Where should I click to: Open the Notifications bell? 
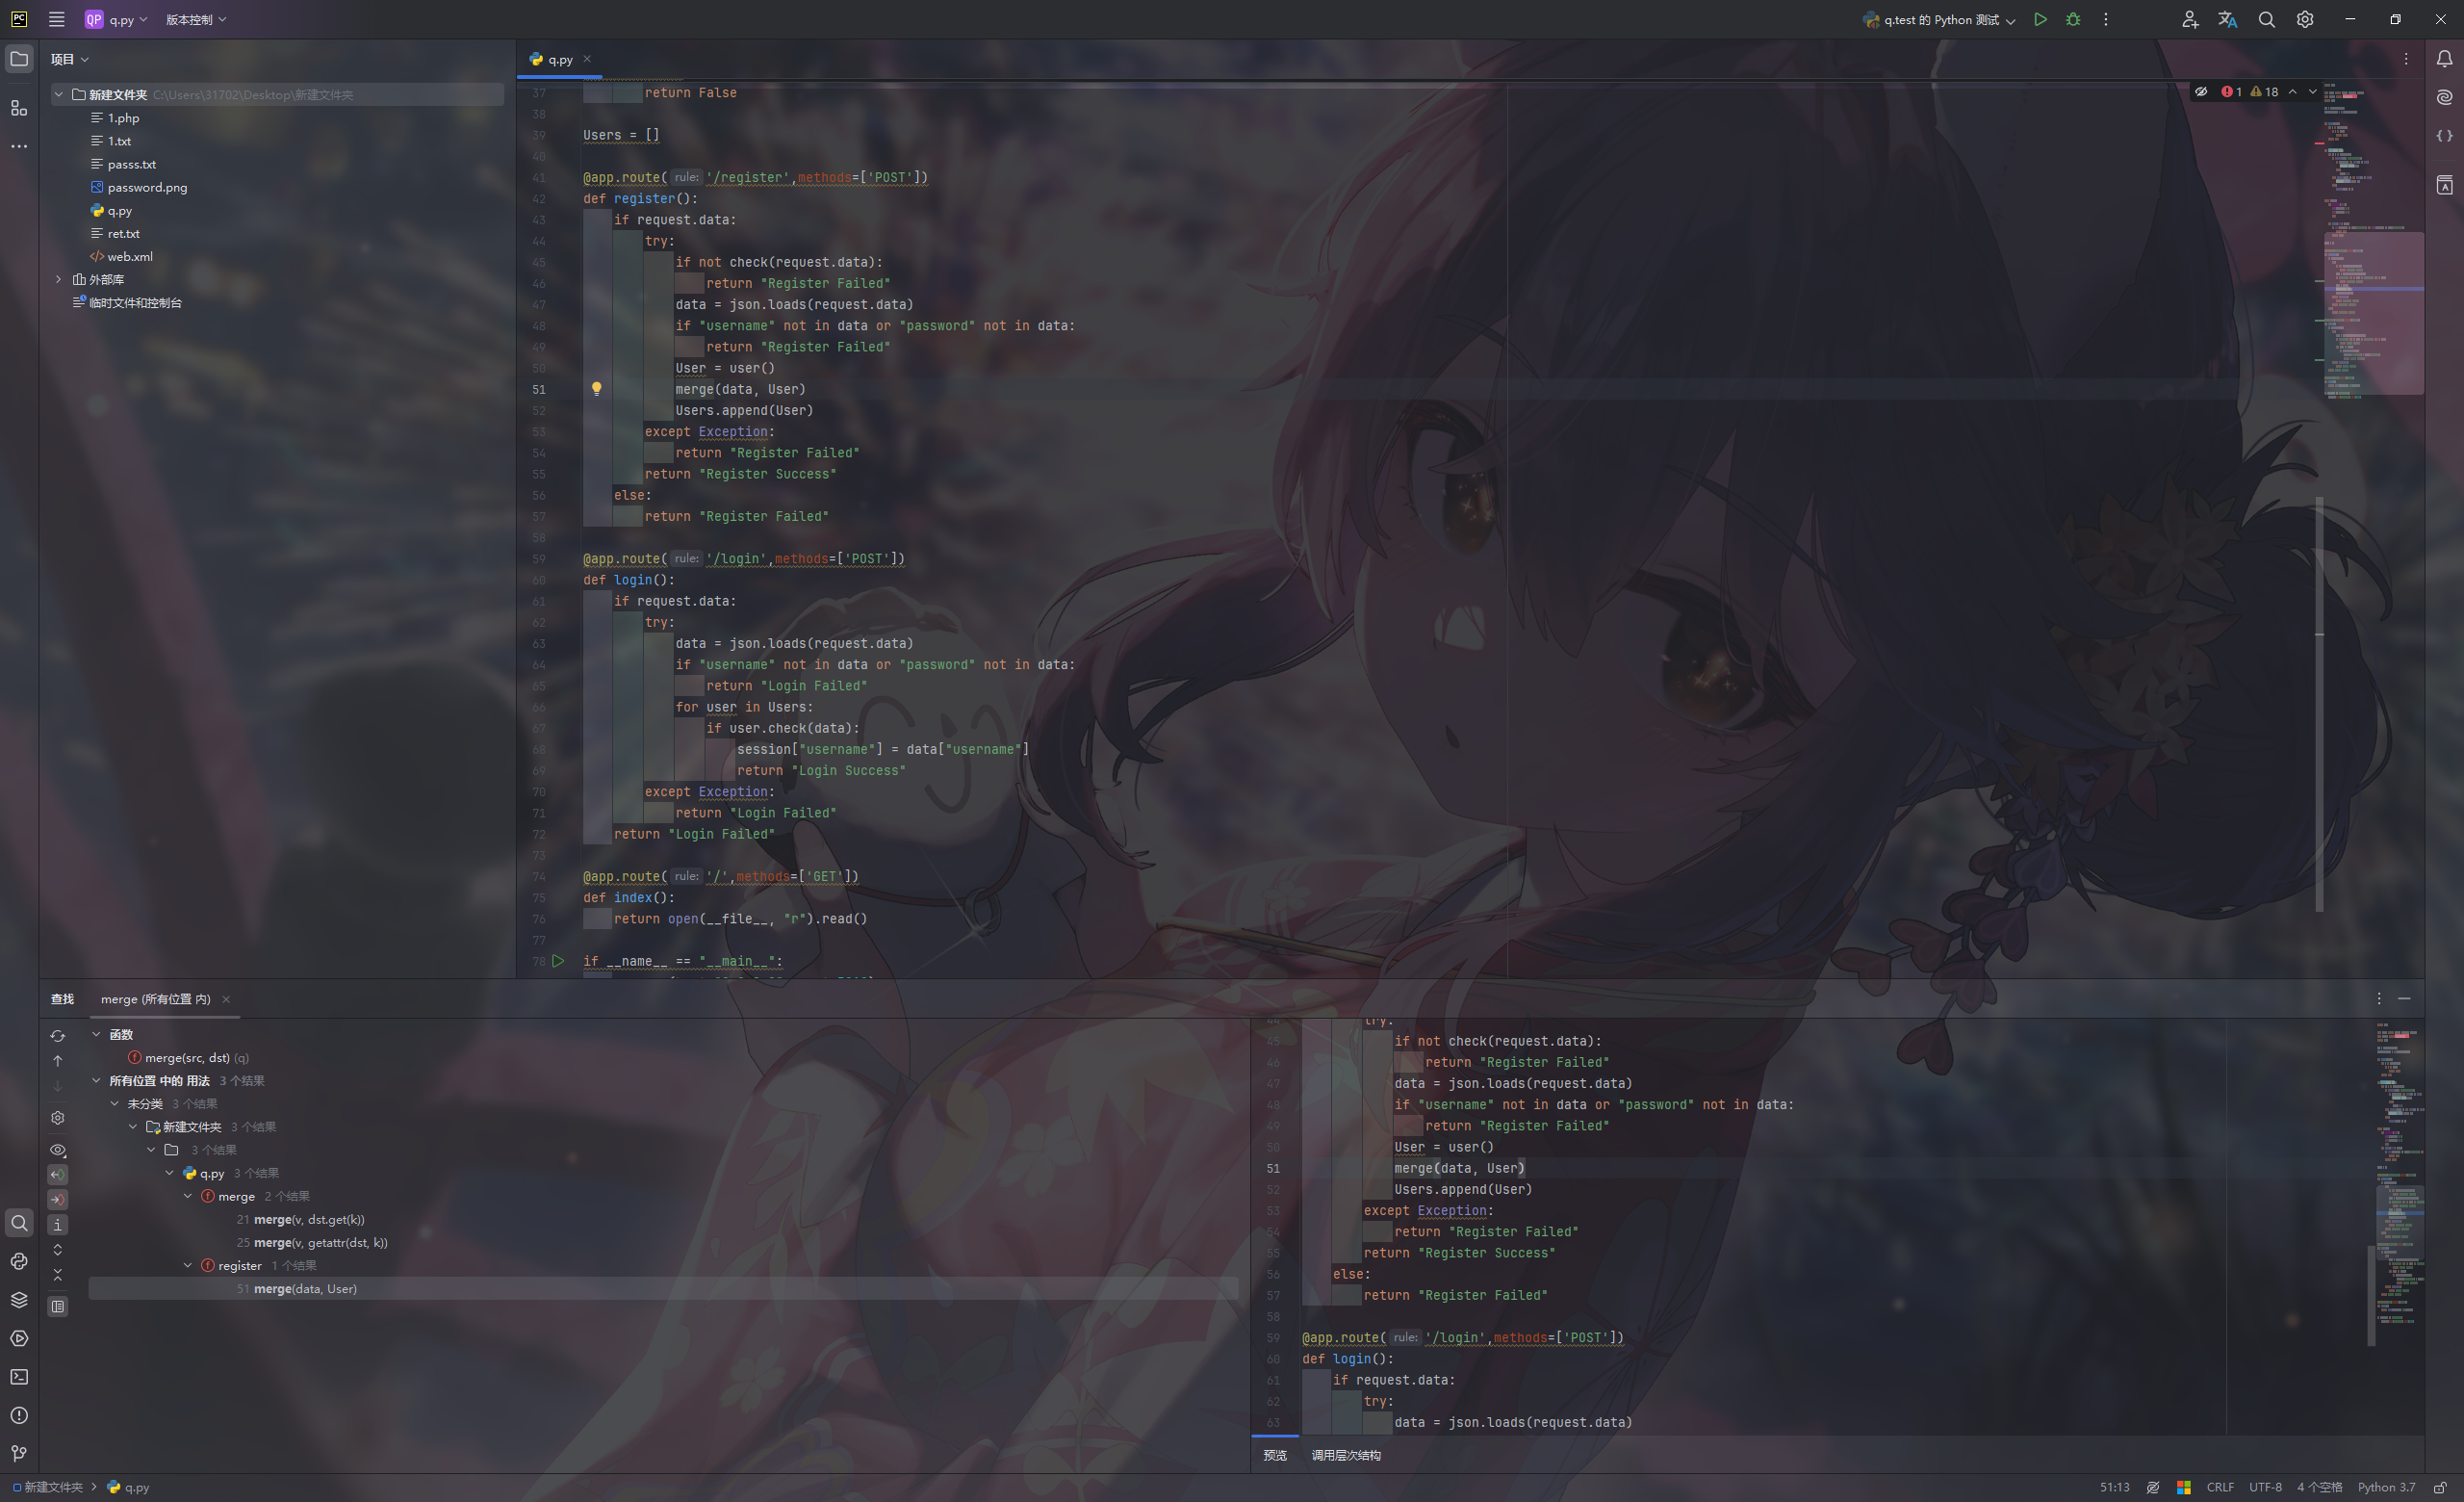(x=2444, y=59)
